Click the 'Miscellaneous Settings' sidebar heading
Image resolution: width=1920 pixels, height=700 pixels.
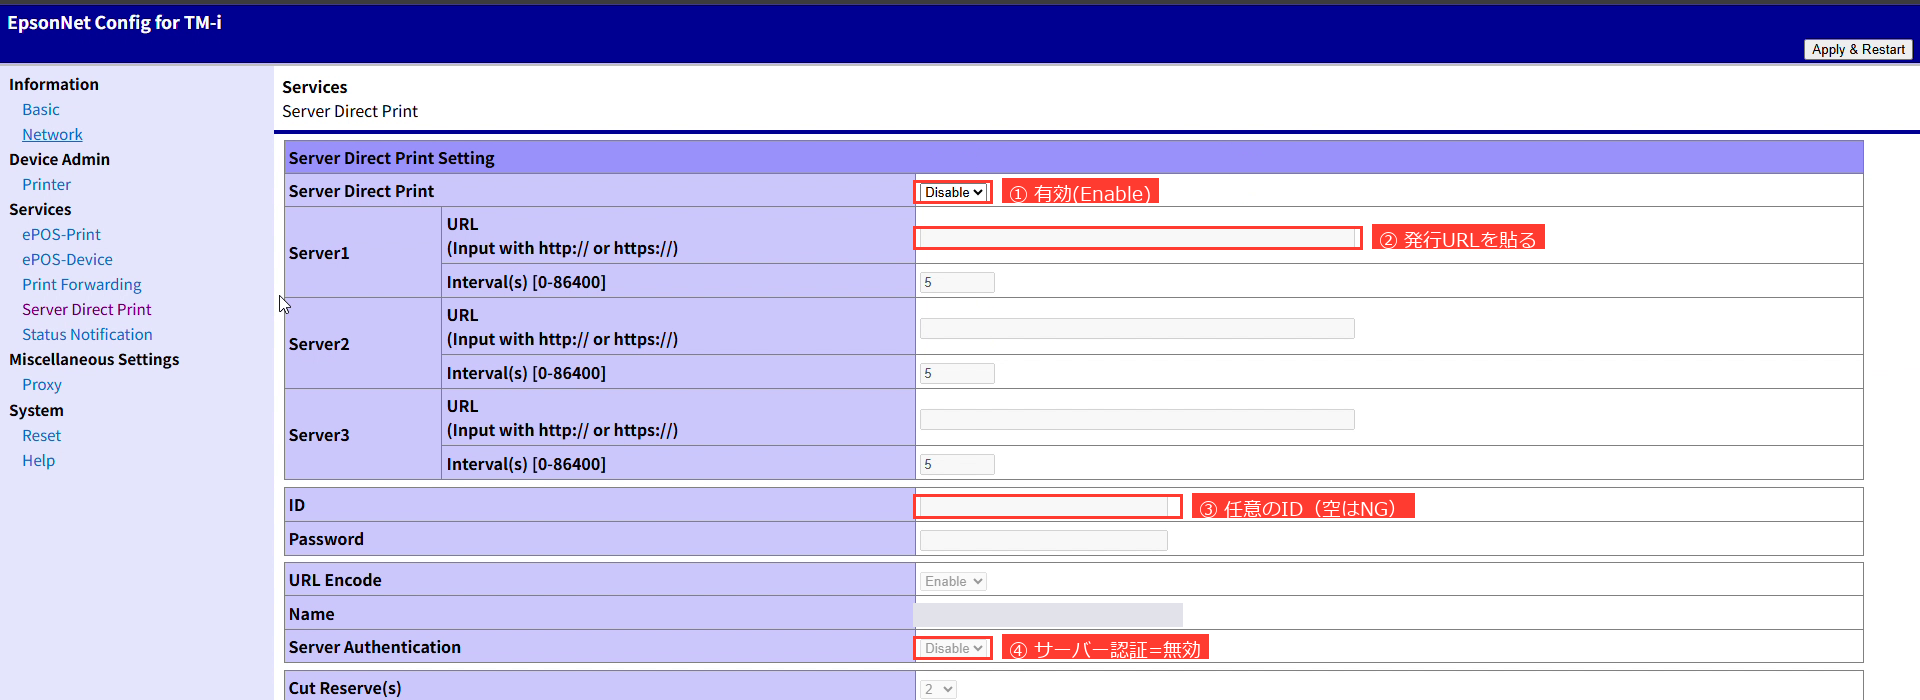click(x=94, y=359)
